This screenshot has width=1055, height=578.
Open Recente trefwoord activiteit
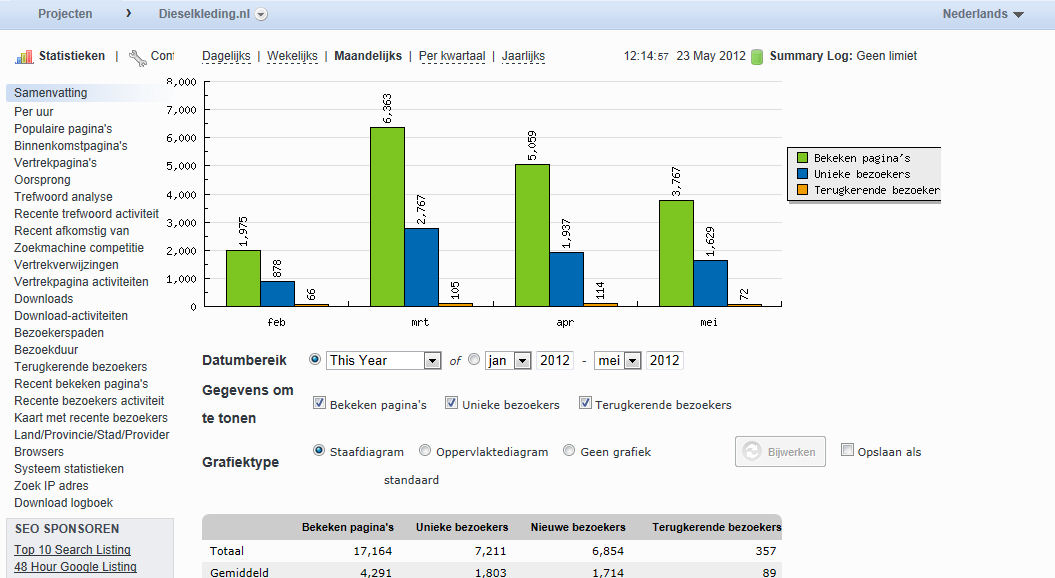click(87, 213)
